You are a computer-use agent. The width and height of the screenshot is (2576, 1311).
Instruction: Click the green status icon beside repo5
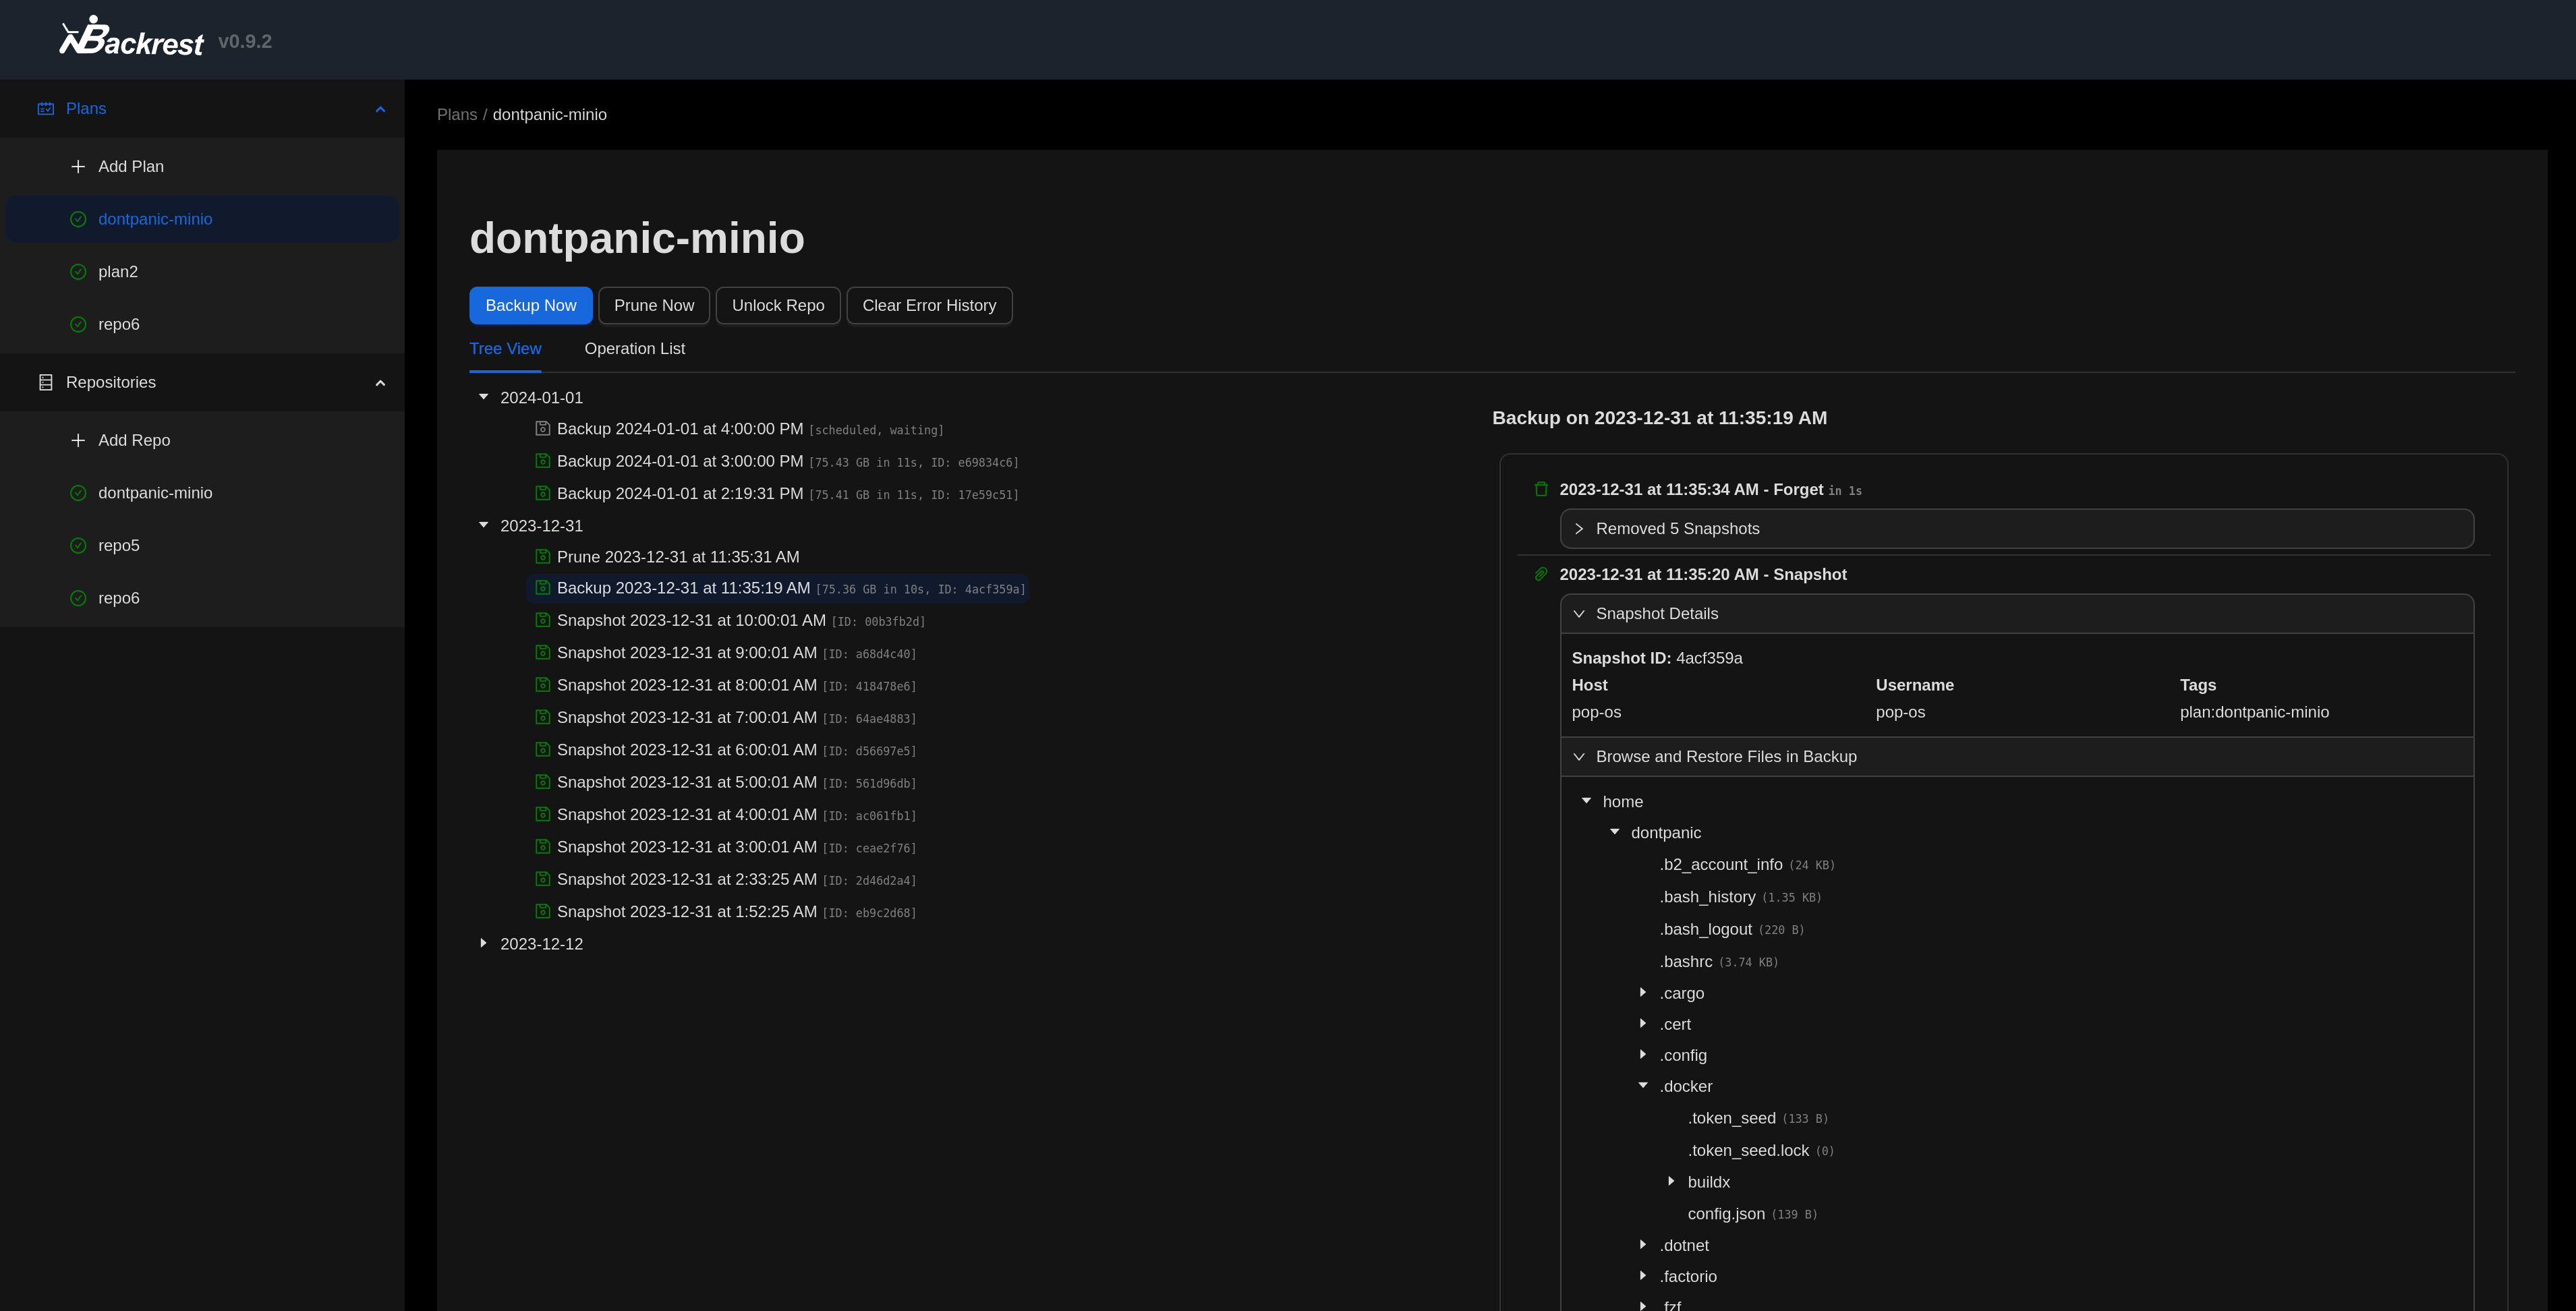79,545
